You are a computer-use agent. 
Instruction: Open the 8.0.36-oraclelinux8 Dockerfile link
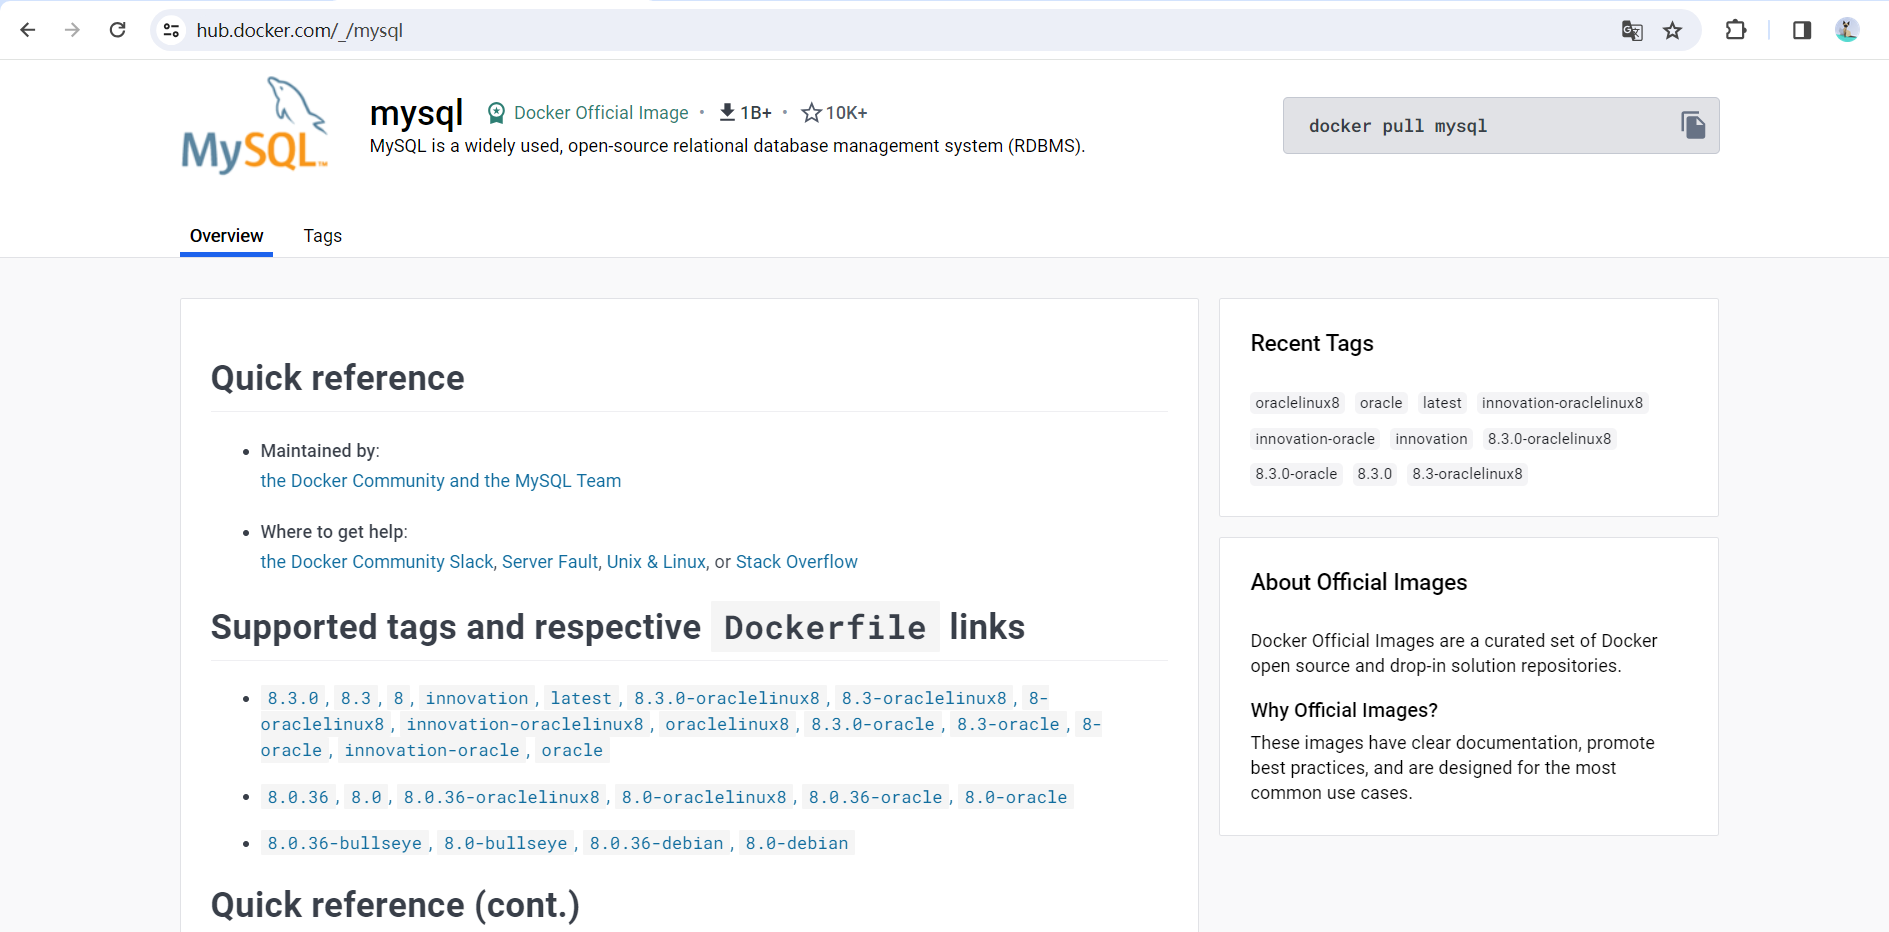[502, 797]
